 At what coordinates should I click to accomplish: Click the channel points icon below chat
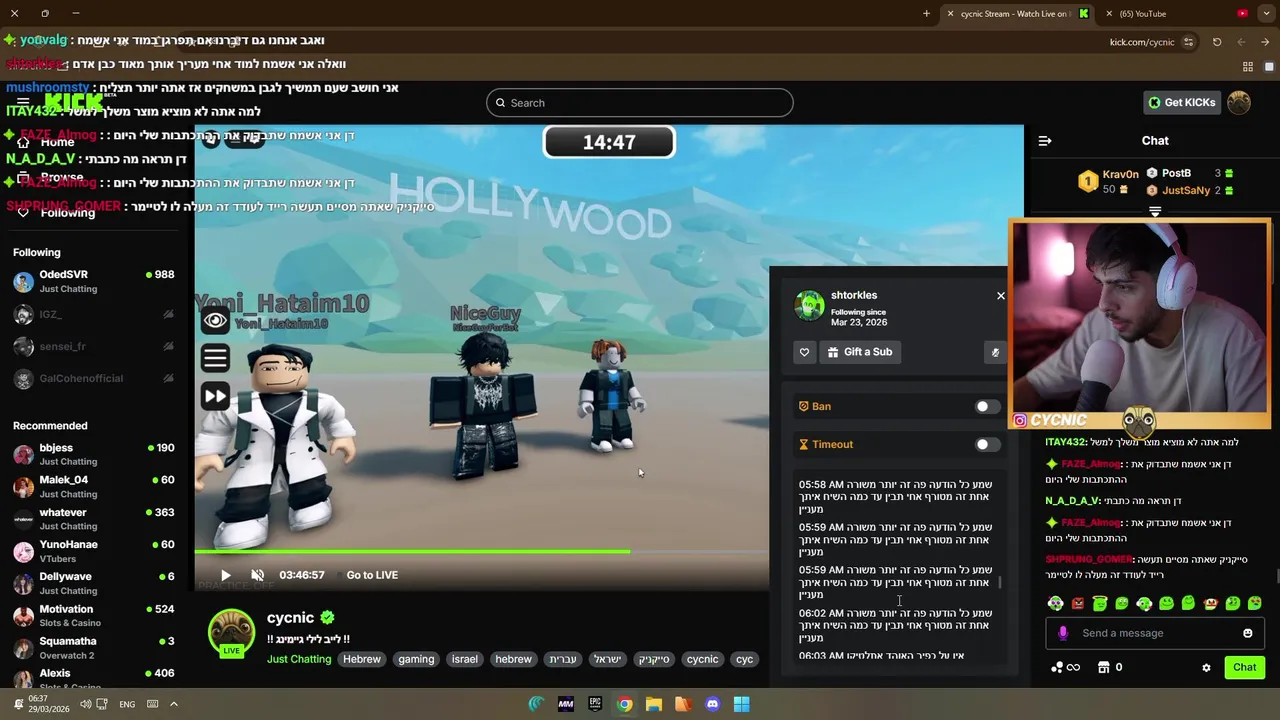point(1058,667)
